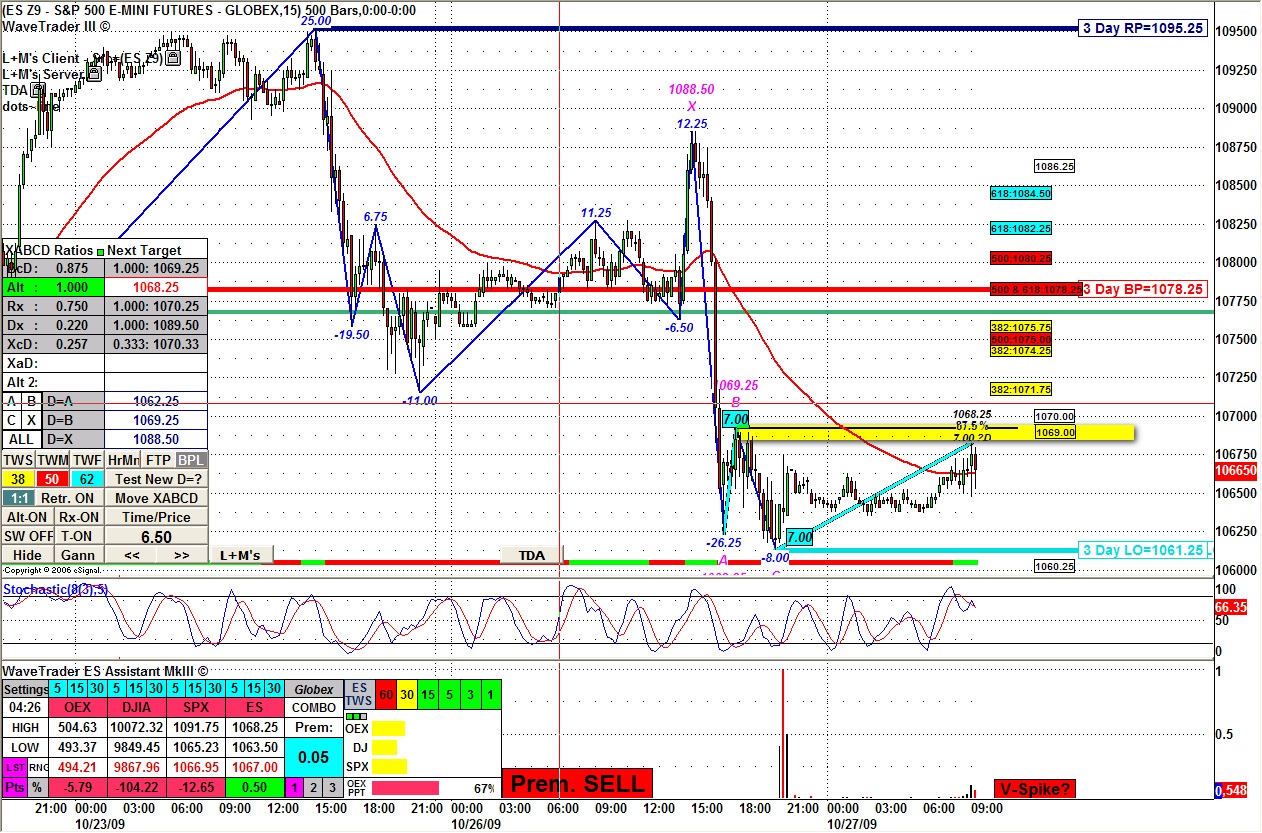Click the 3 Day LO=1061.25 label

tap(1143, 550)
